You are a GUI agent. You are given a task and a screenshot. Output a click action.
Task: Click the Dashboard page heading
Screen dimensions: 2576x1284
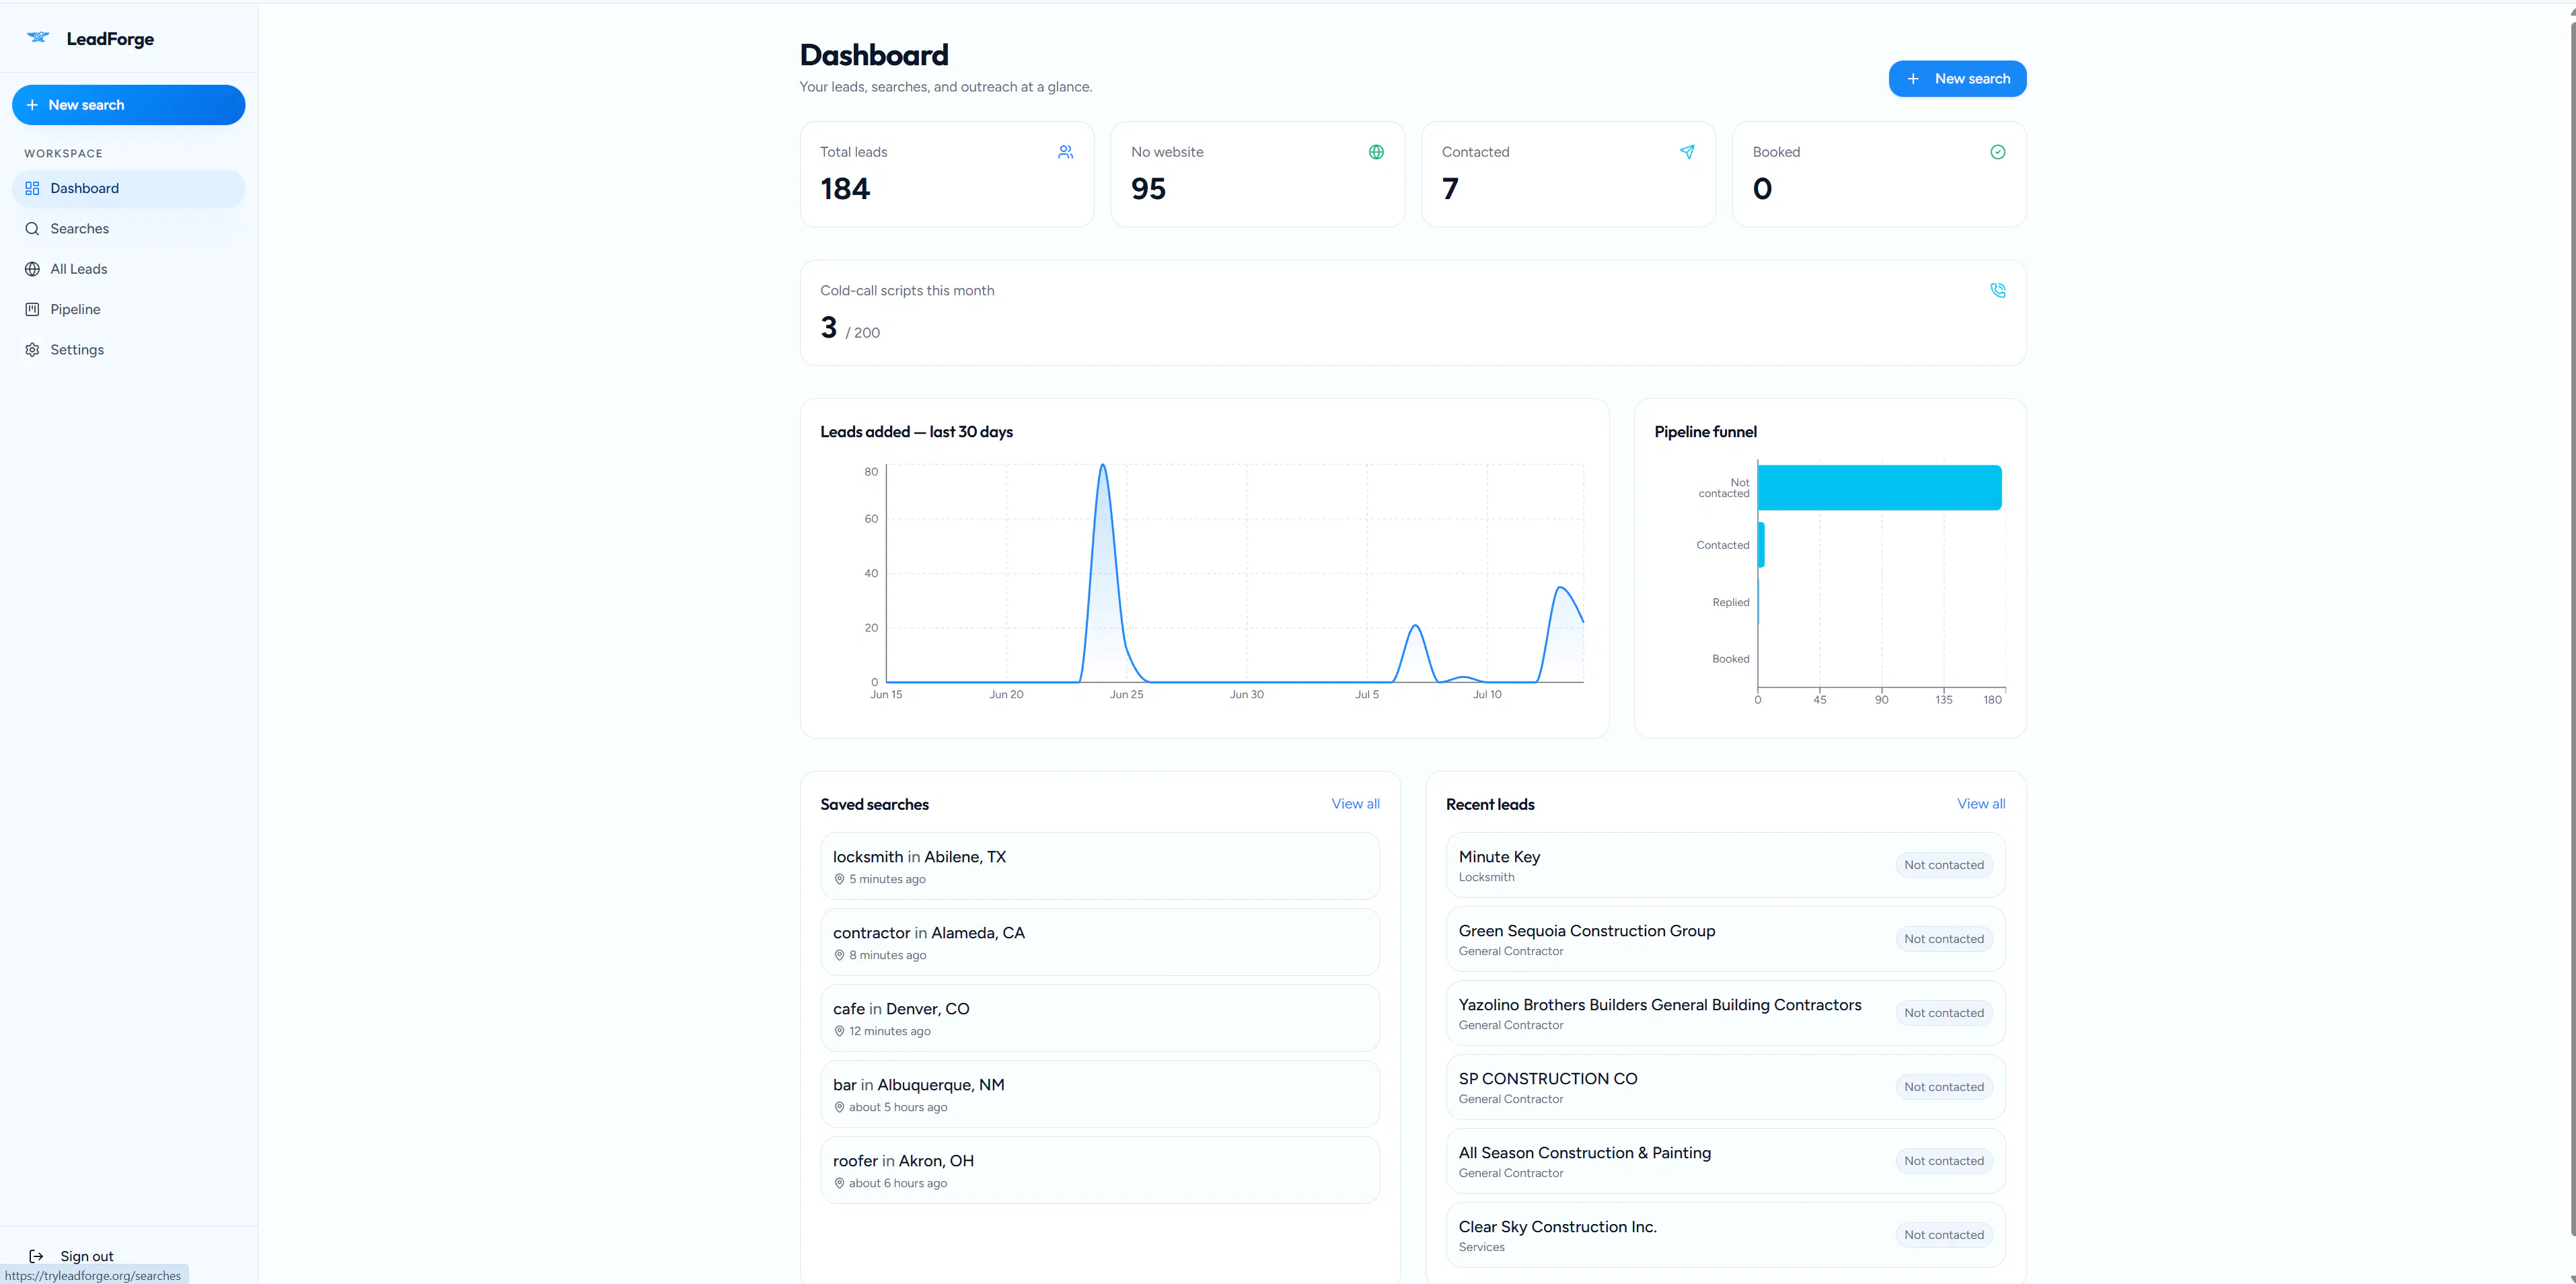[874, 55]
